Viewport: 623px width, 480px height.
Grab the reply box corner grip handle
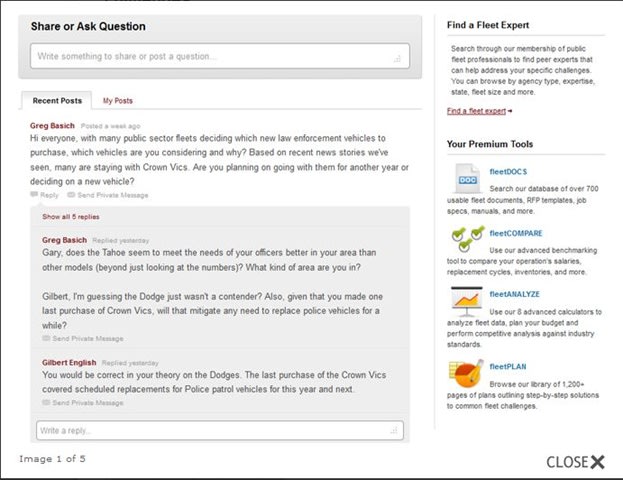tap(394, 430)
